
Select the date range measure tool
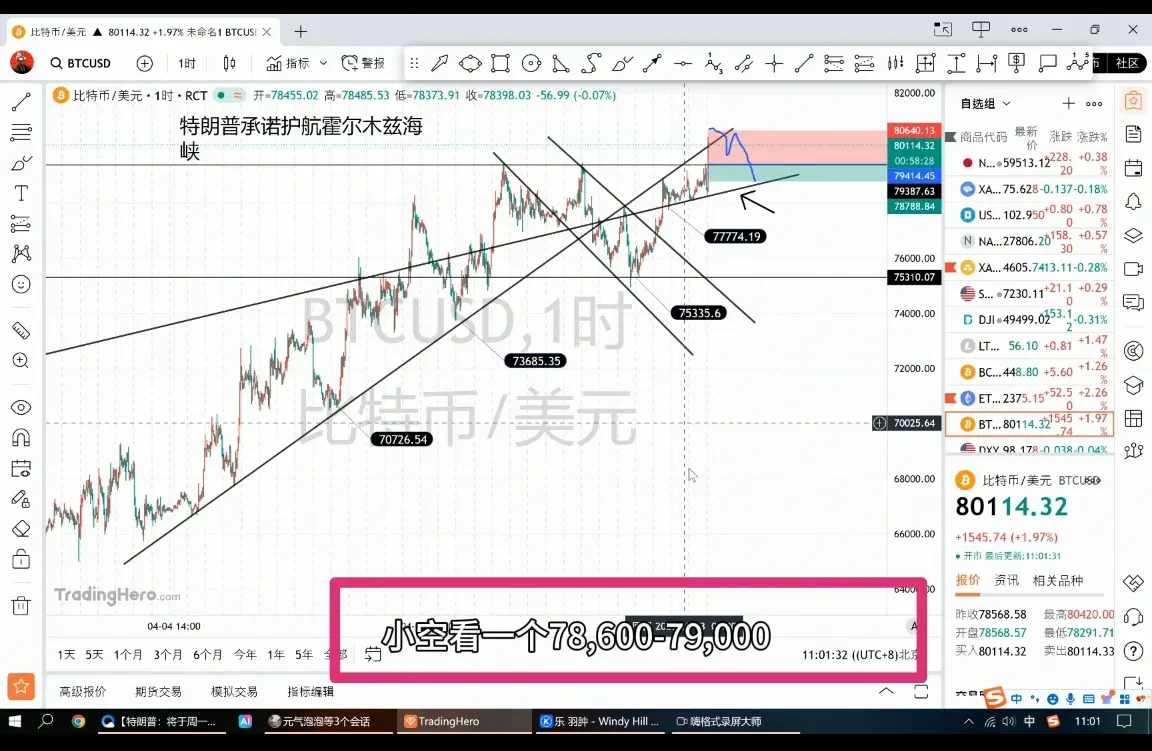click(987, 63)
